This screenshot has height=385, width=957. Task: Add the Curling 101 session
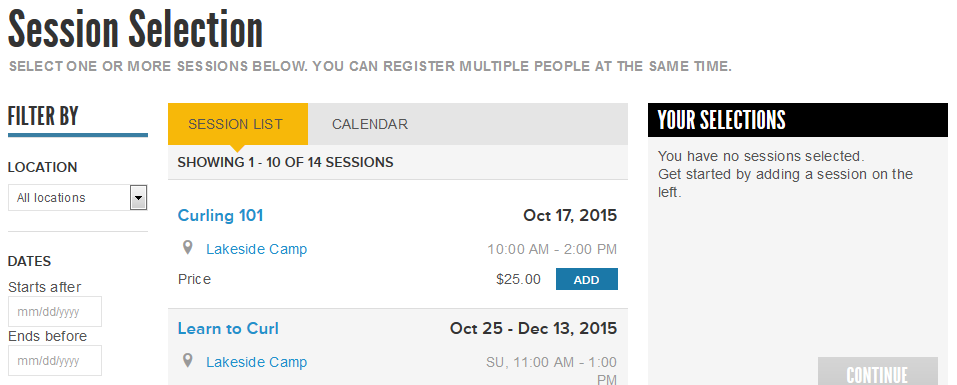[587, 279]
